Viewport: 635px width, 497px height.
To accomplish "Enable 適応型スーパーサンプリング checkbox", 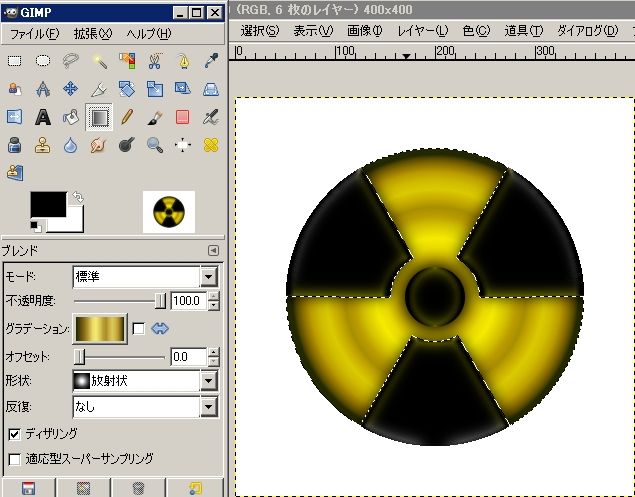I will tap(15, 459).
